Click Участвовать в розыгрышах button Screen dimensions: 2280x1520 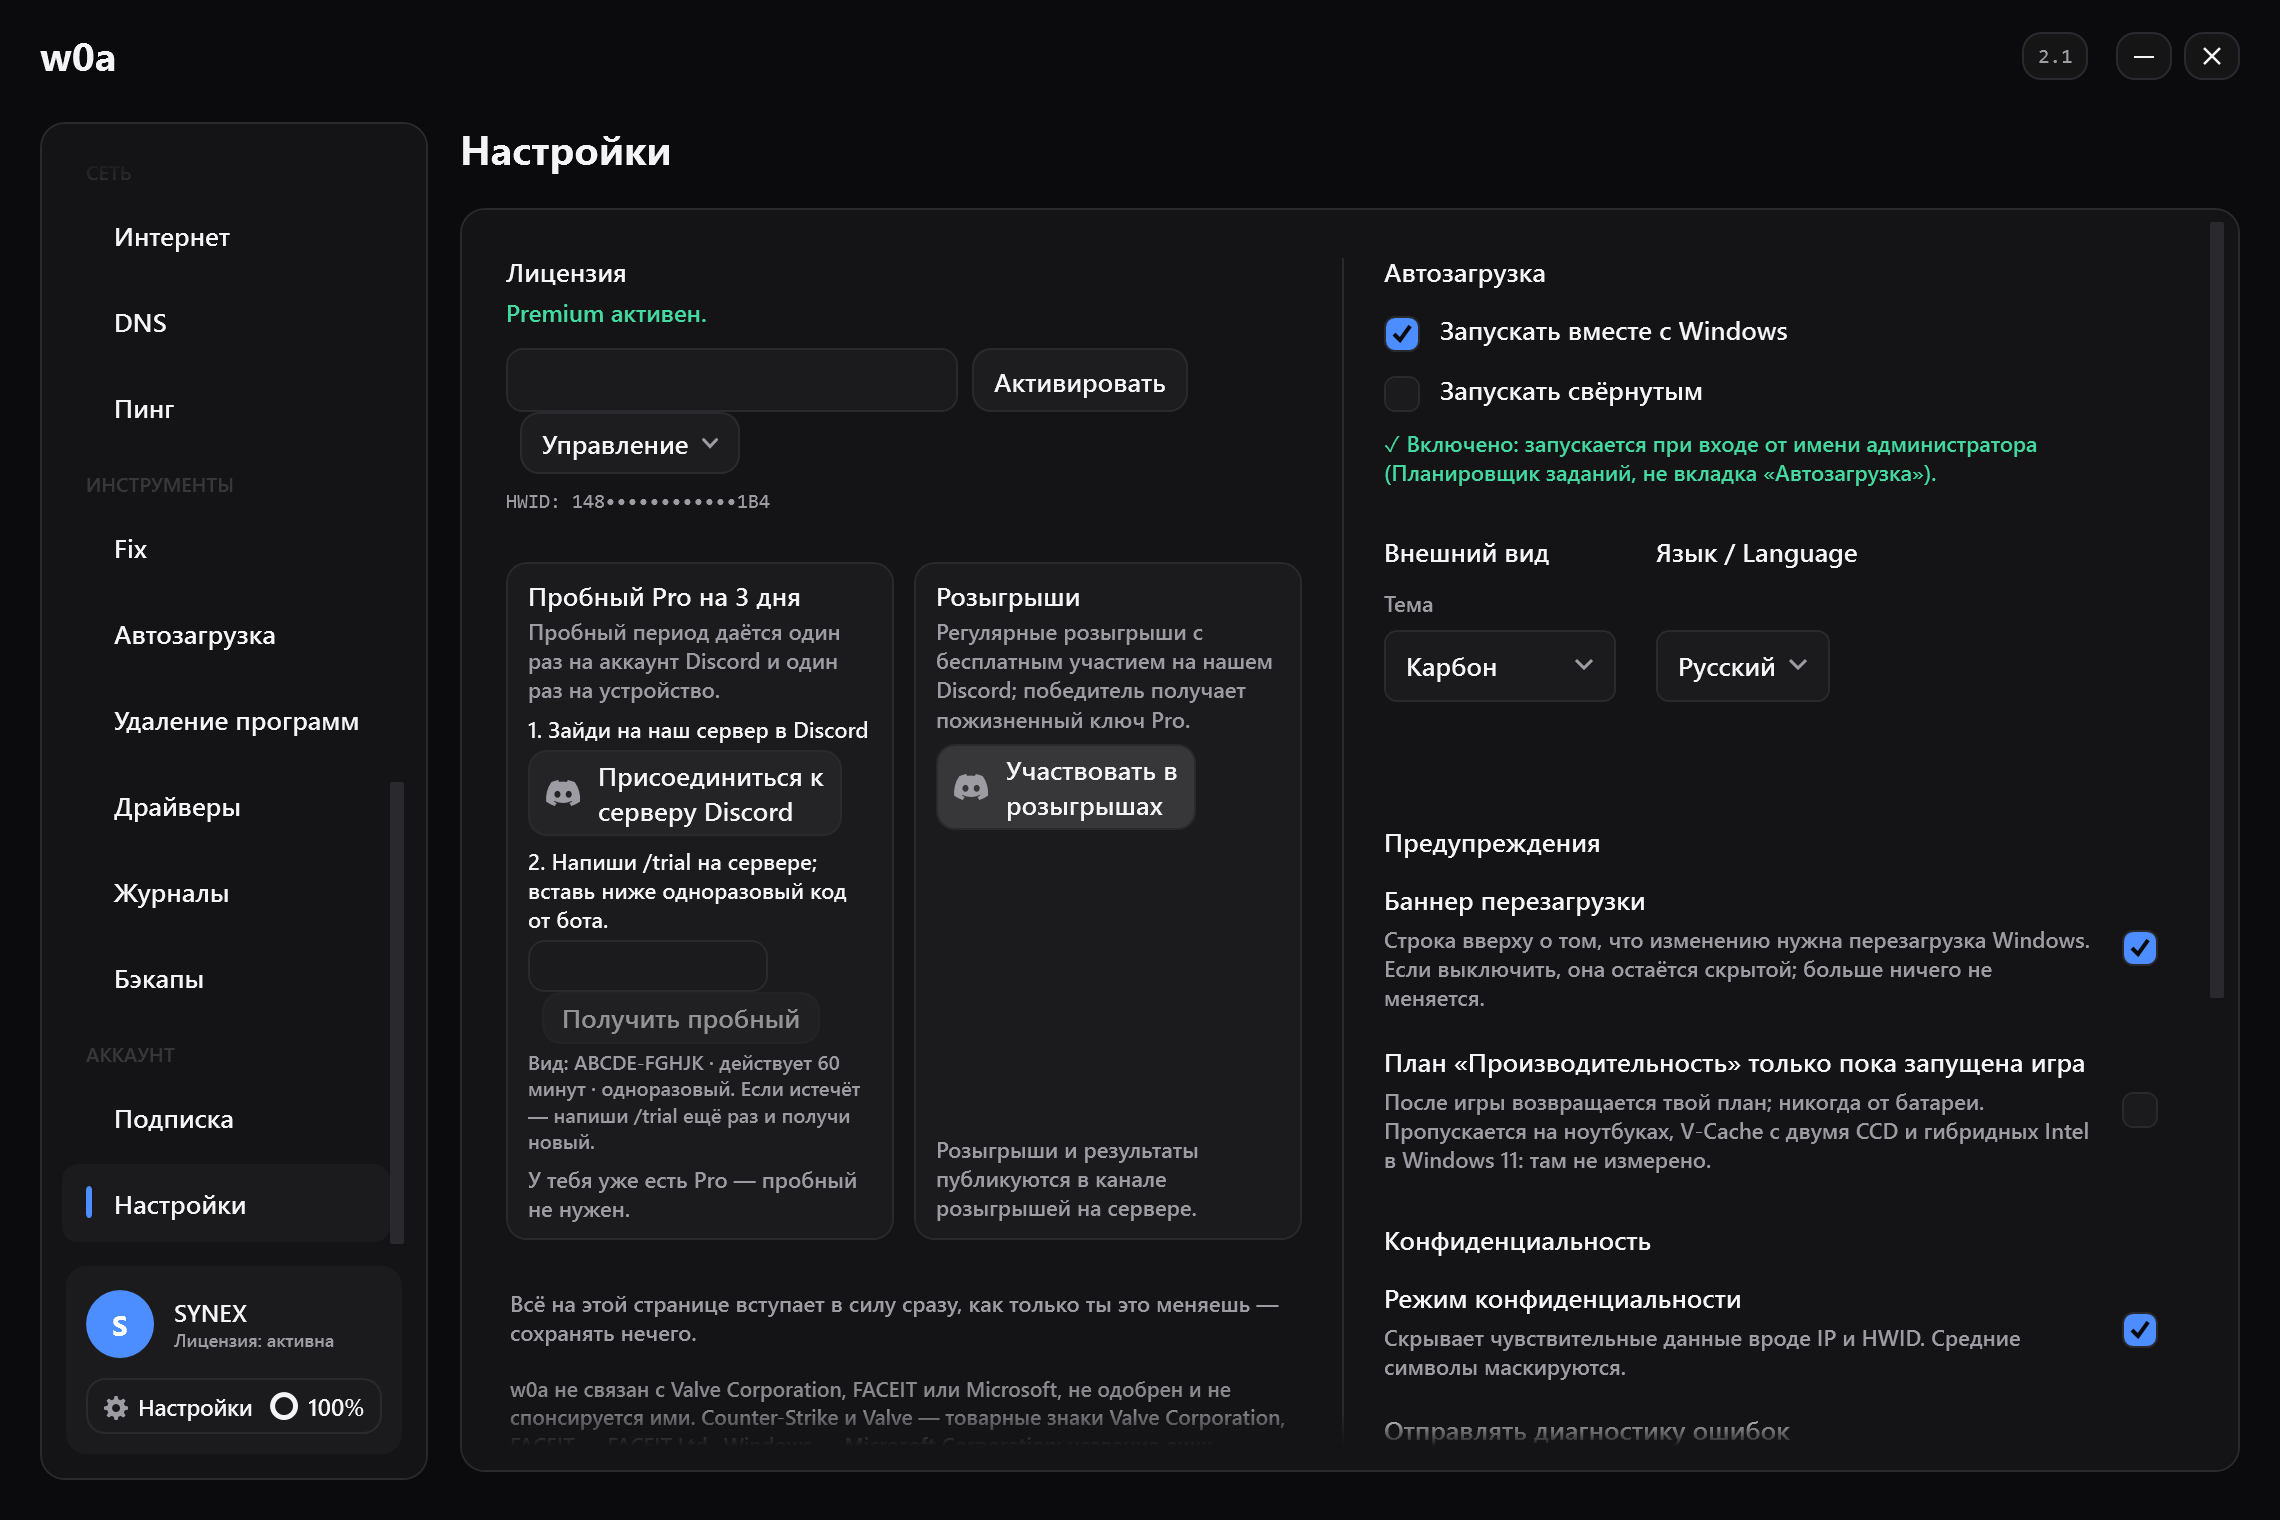tap(1066, 788)
